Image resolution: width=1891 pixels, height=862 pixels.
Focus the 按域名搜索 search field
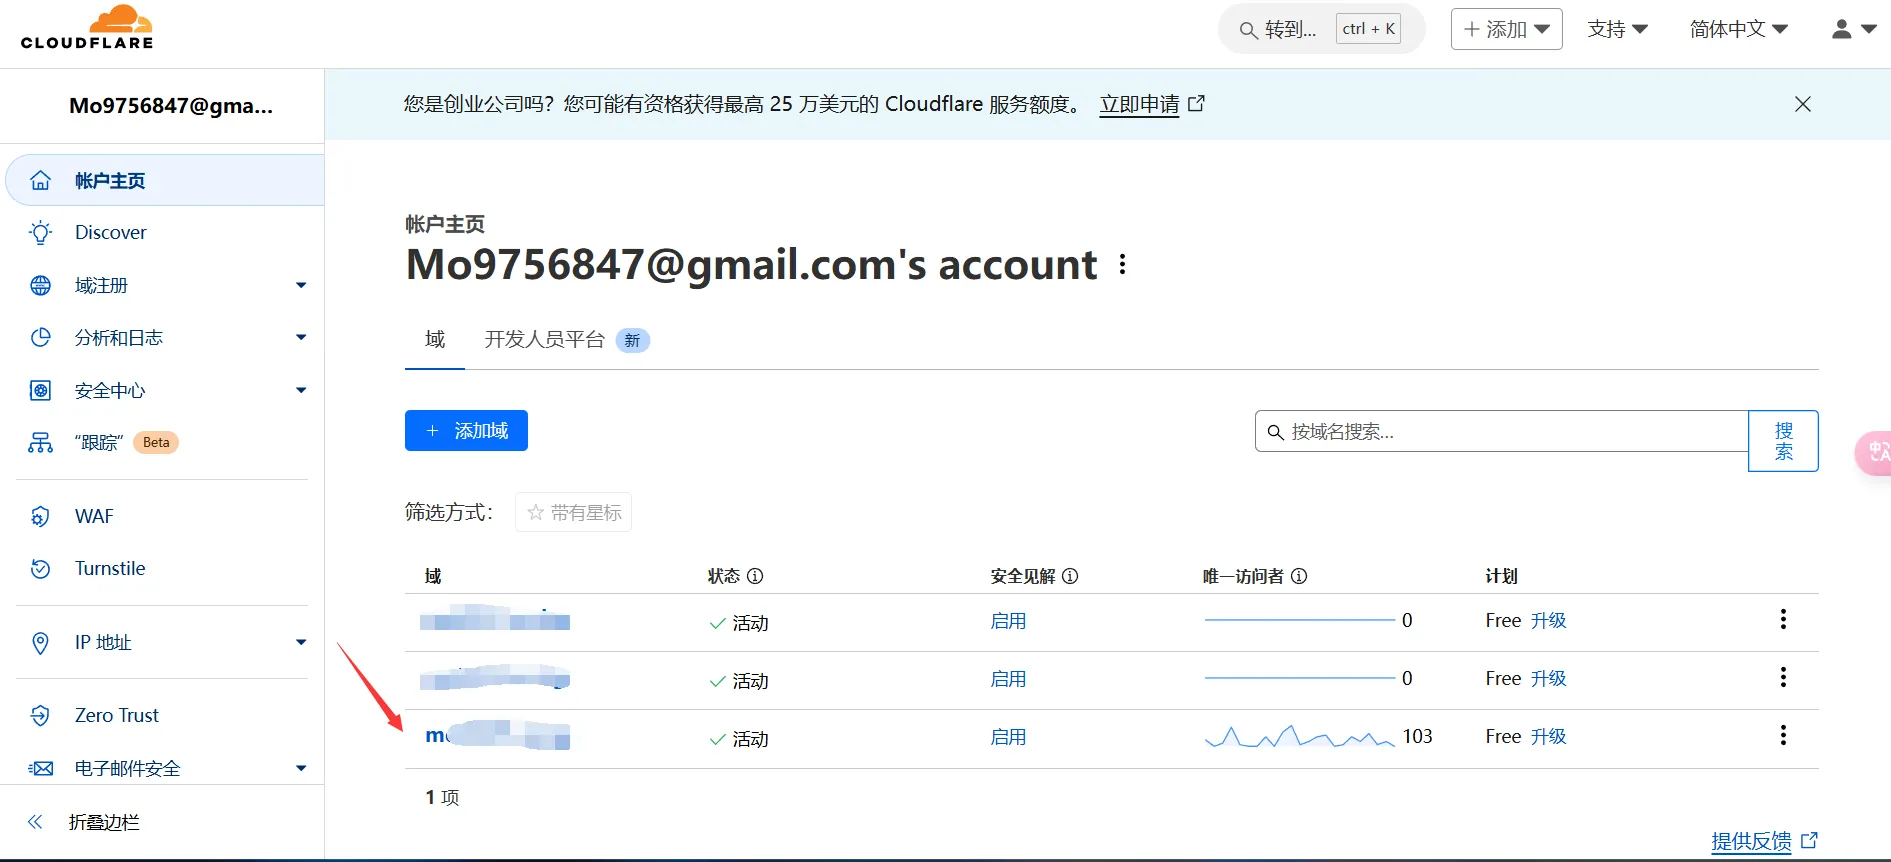1501,431
